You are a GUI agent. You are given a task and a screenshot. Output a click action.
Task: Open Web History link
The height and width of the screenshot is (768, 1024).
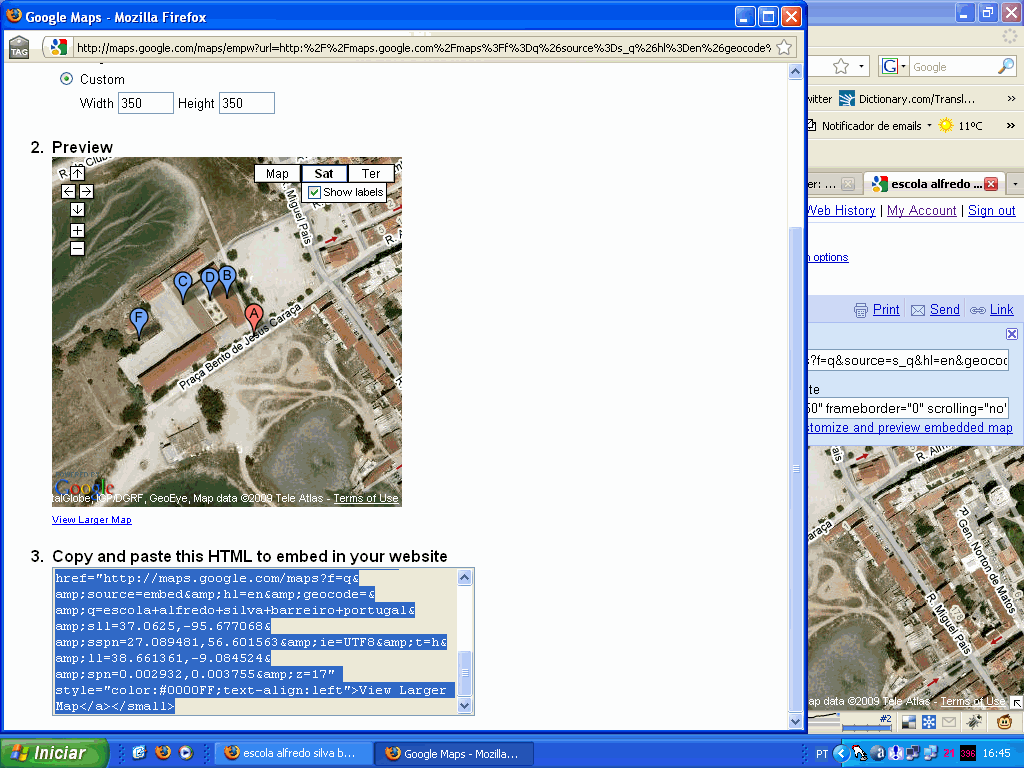(x=841, y=210)
